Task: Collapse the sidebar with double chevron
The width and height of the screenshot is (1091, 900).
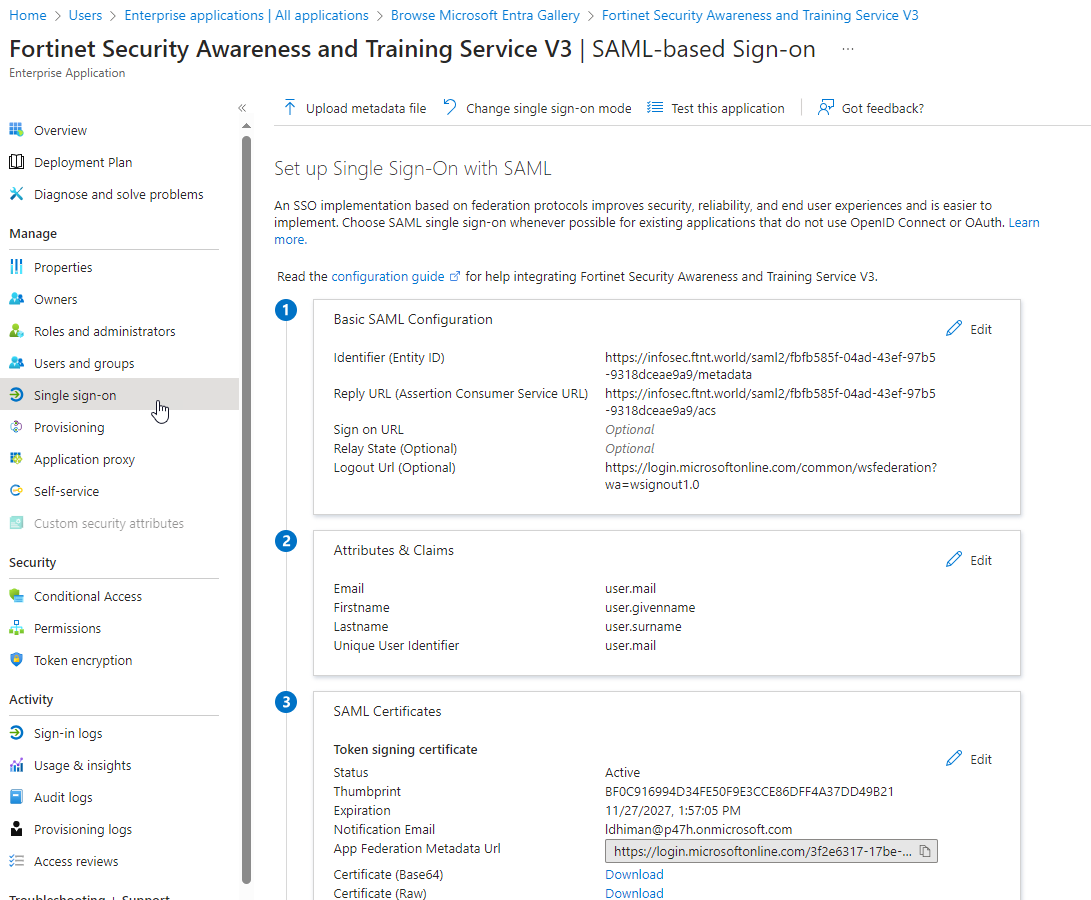Action: [x=242, y=108]
